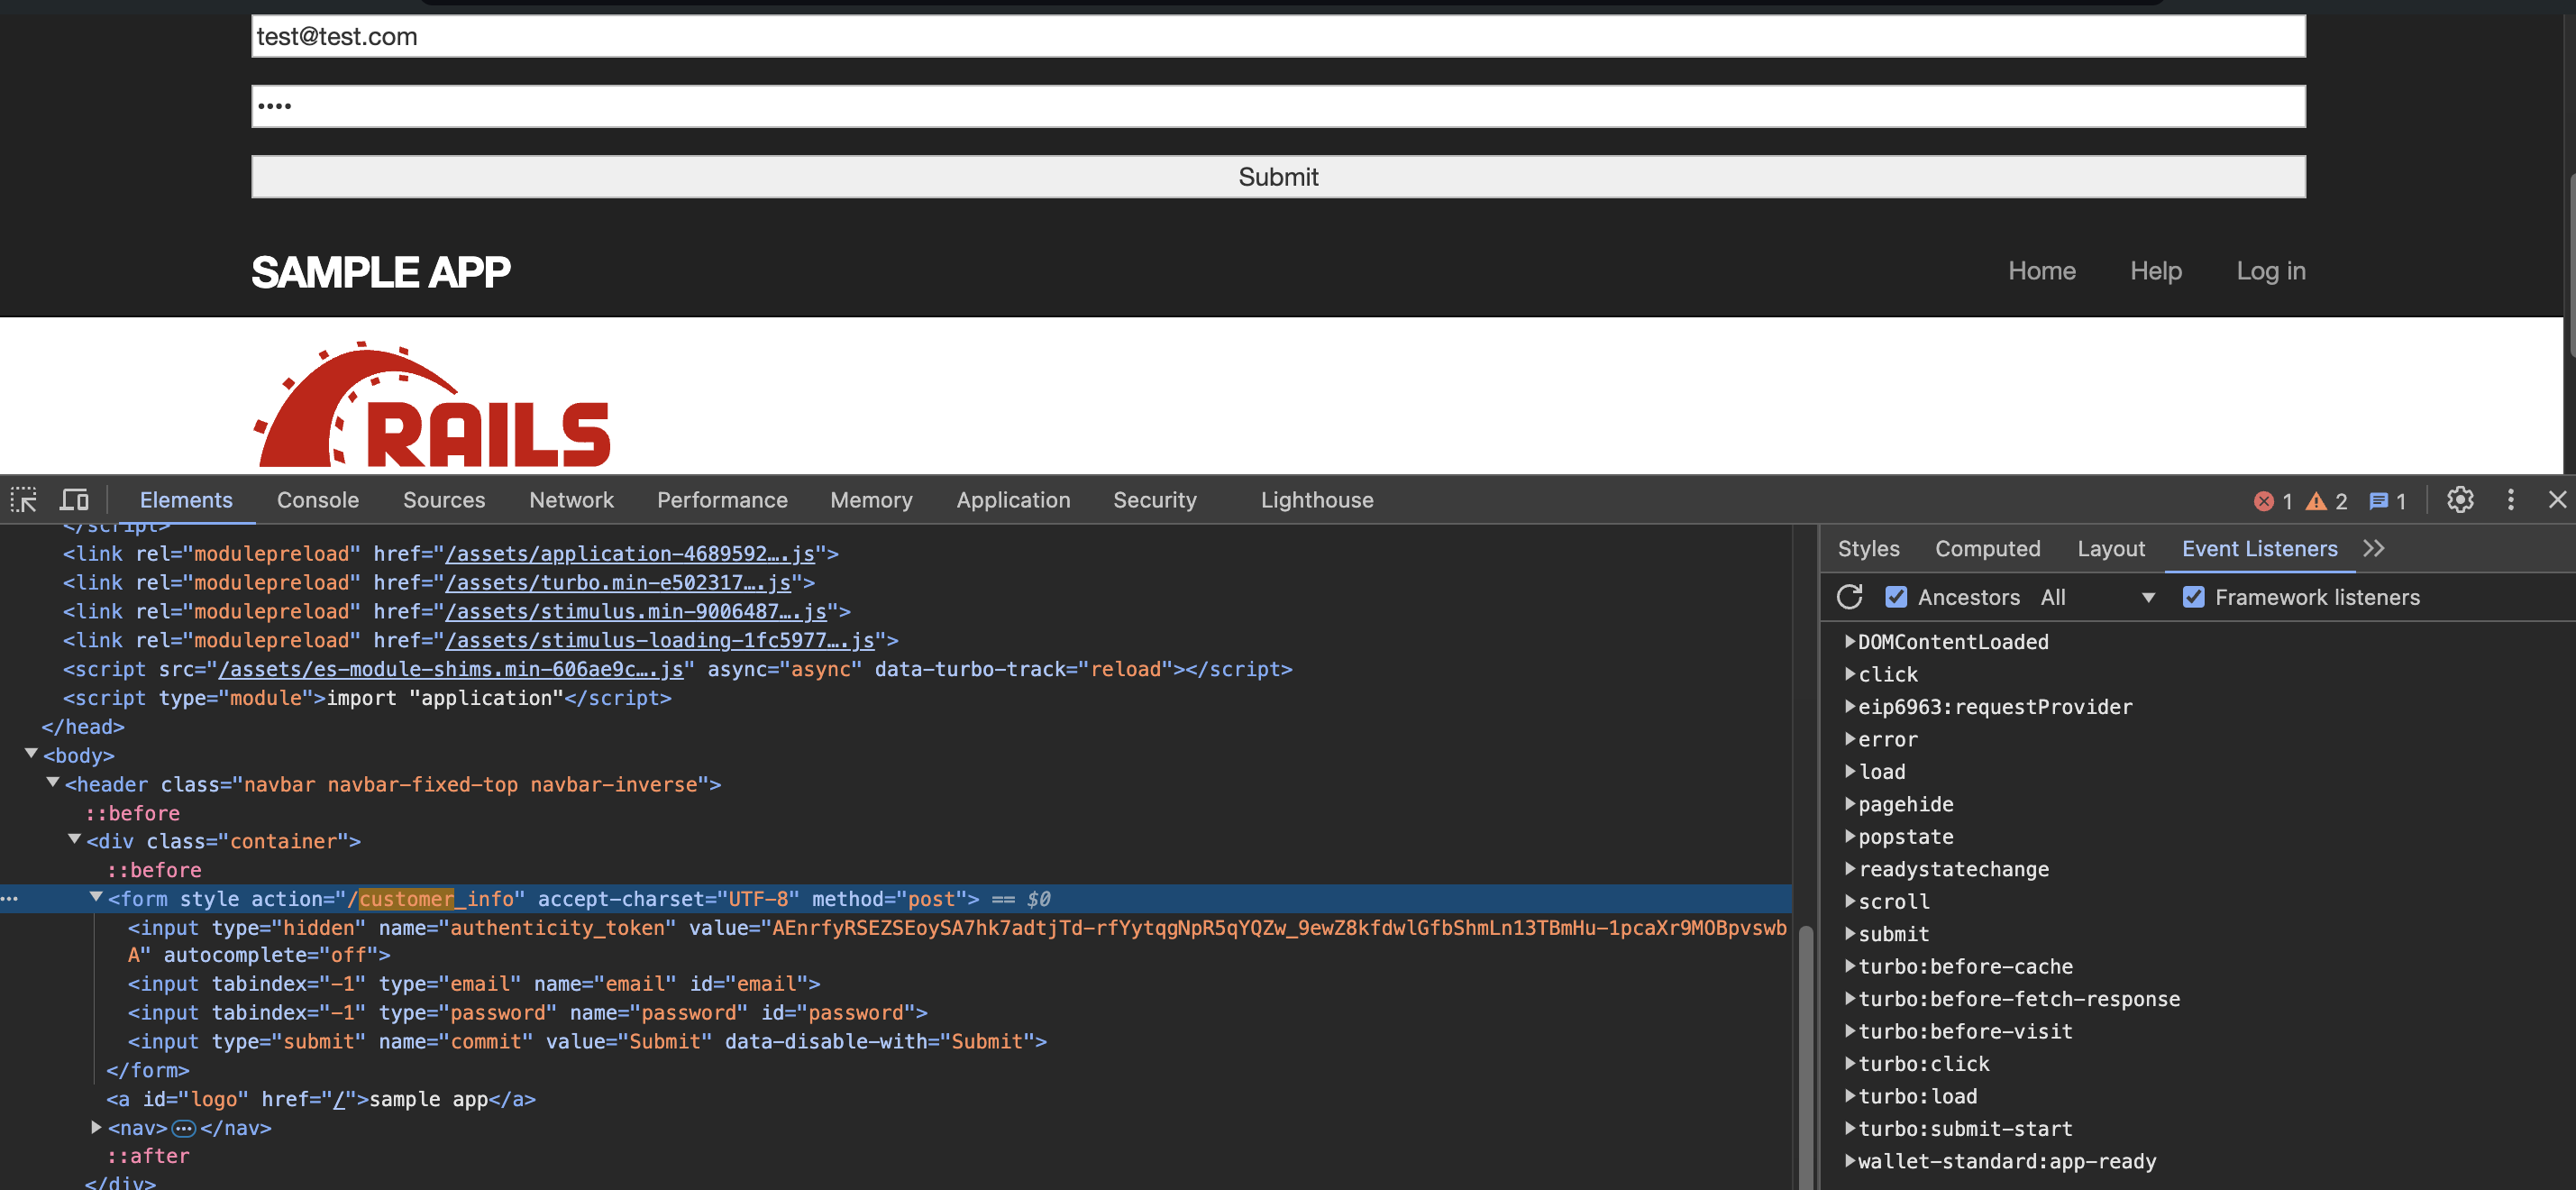2576x1190 pixels.
Task: Collapse the body element node
Action: [31, 754]
